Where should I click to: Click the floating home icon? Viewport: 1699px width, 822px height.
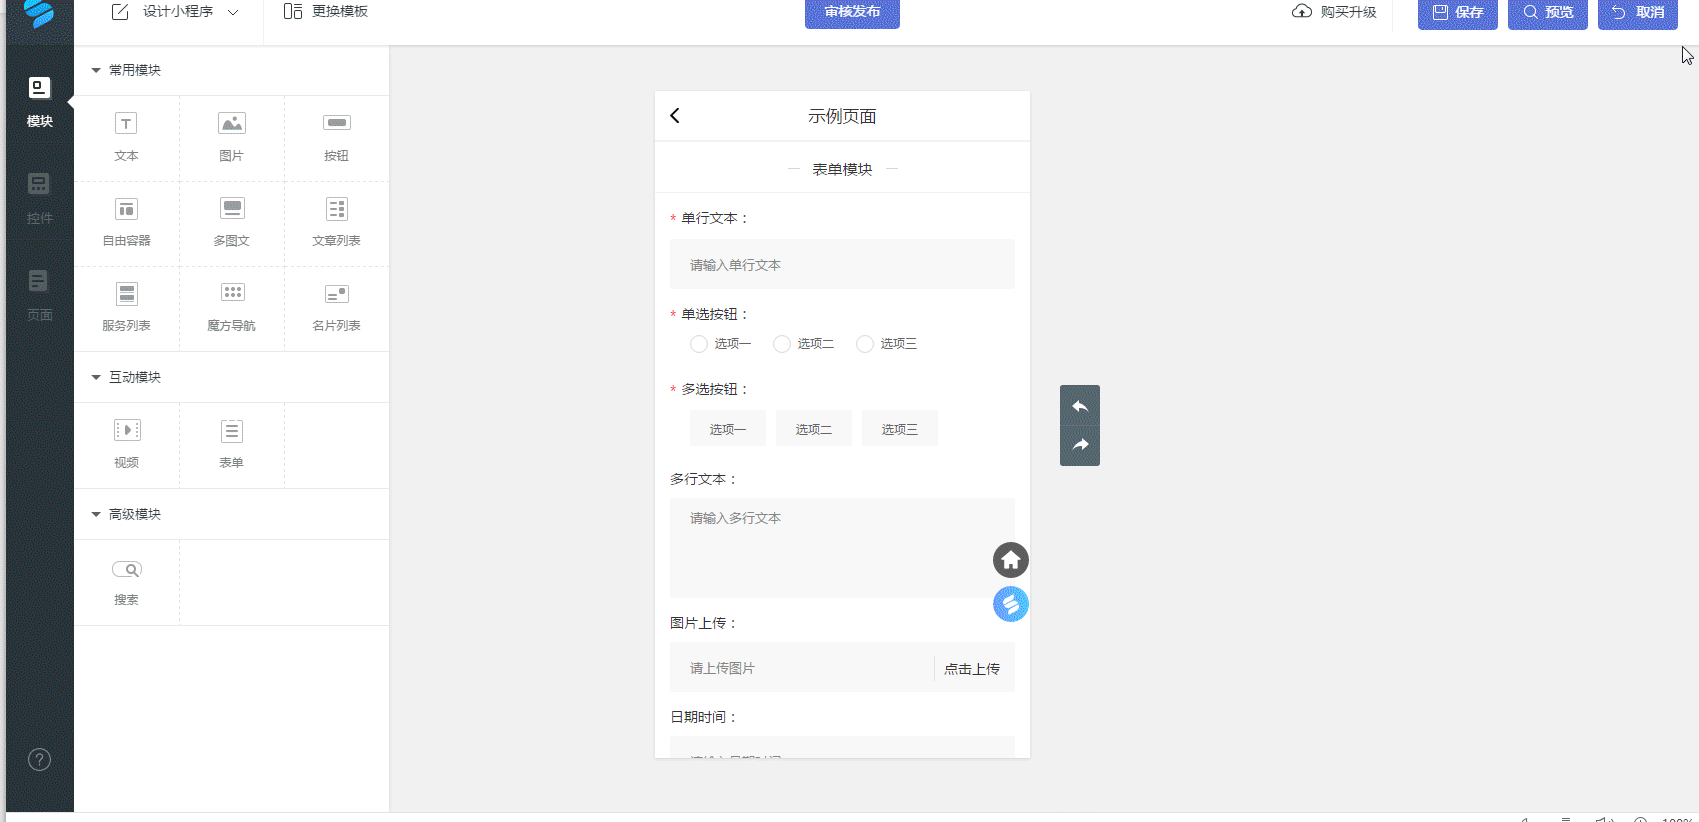pos(1011,560)
